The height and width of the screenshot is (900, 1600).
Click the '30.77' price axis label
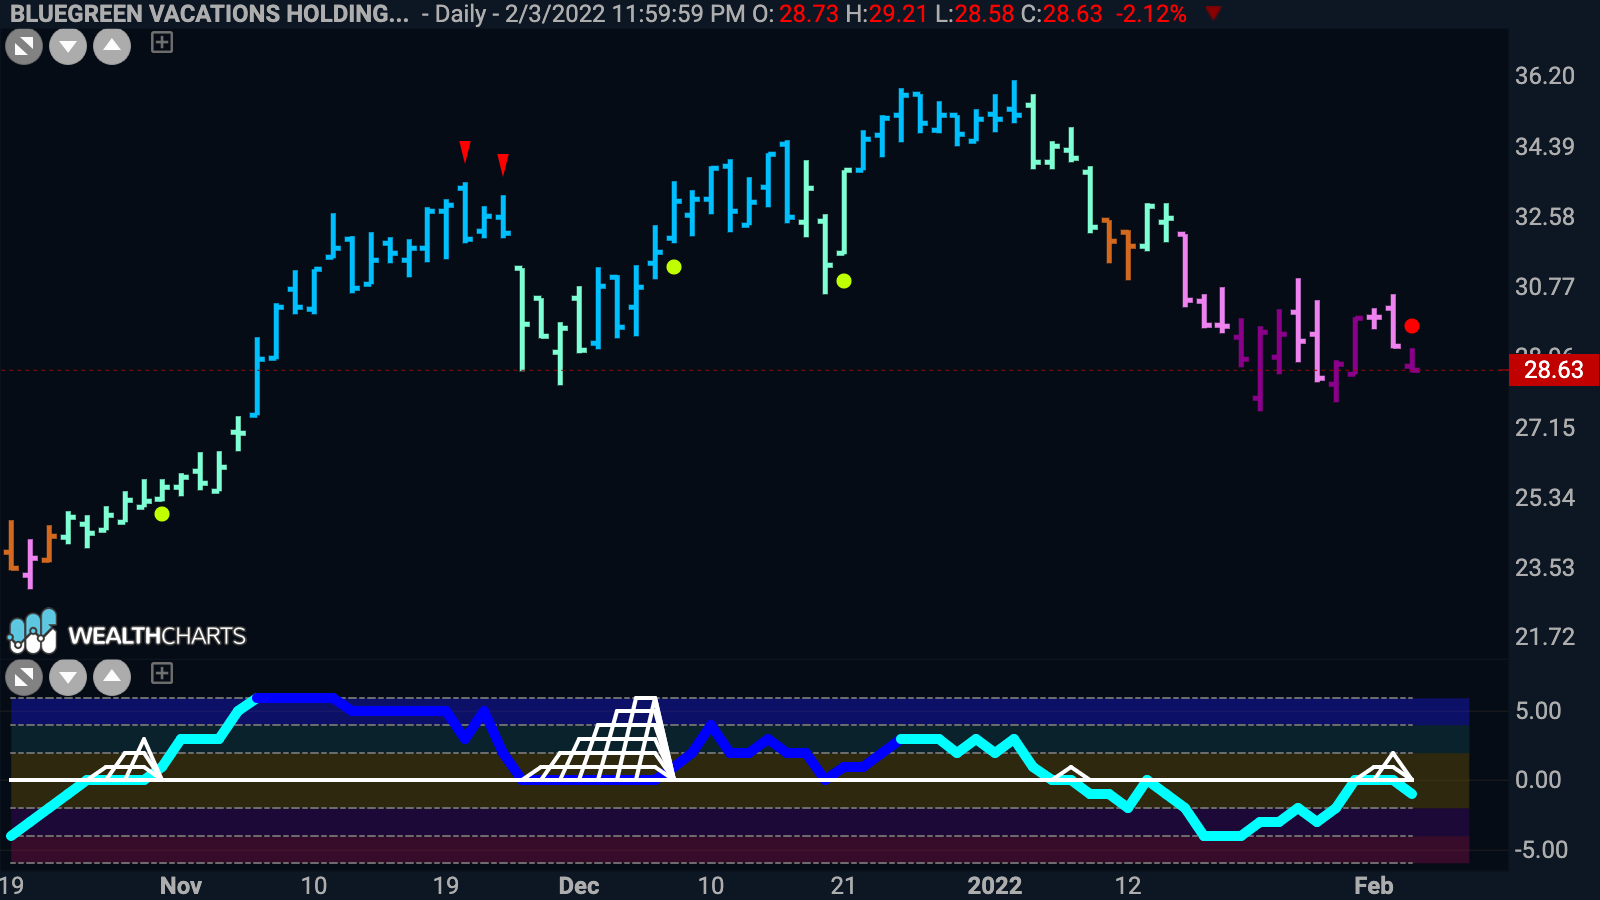(1544, 287)
